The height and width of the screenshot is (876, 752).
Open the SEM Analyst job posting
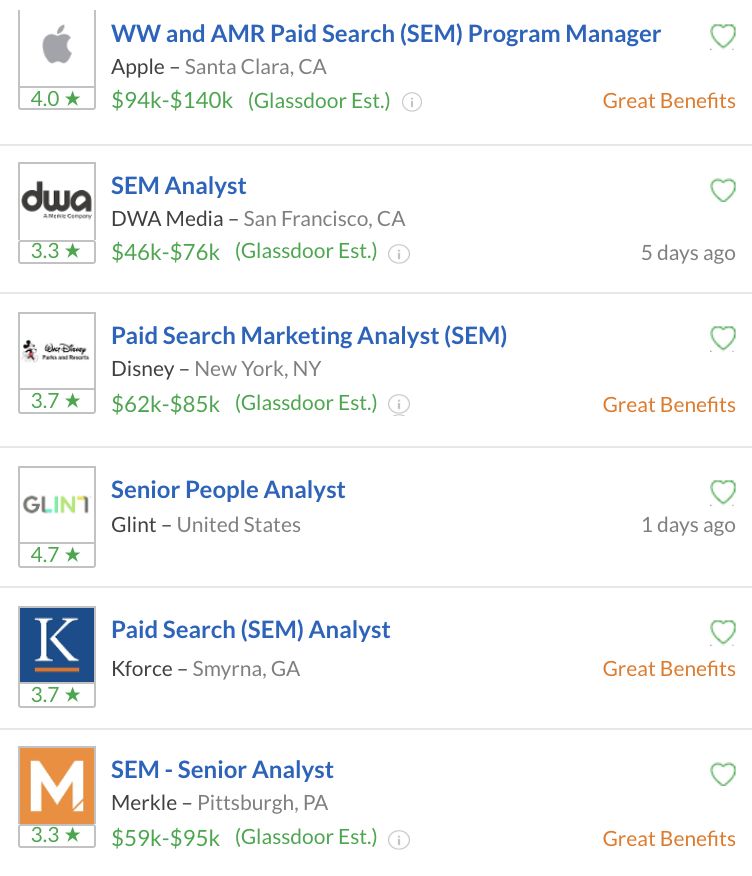(179, 186)
